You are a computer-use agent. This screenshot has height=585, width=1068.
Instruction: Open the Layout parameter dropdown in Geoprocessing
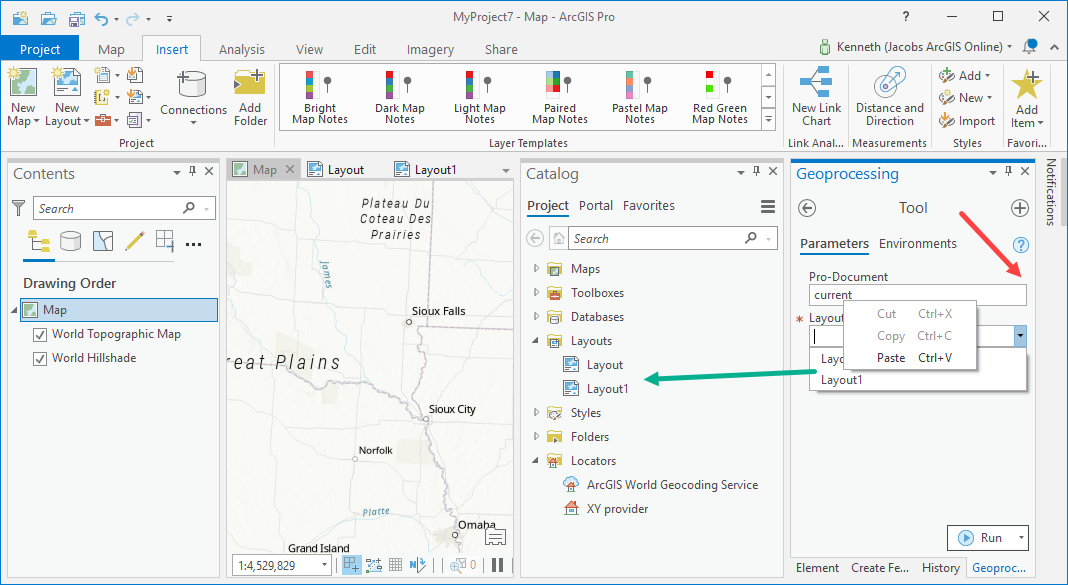[1019, 336]
